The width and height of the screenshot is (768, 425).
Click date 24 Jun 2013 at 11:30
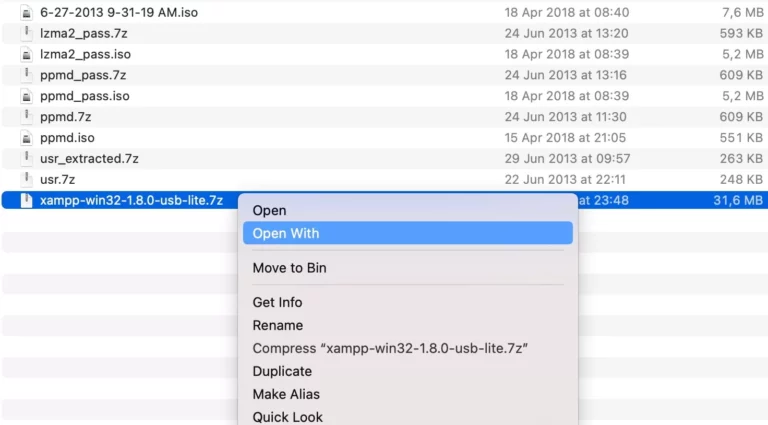pyautogui.click(x=566, y=117)
